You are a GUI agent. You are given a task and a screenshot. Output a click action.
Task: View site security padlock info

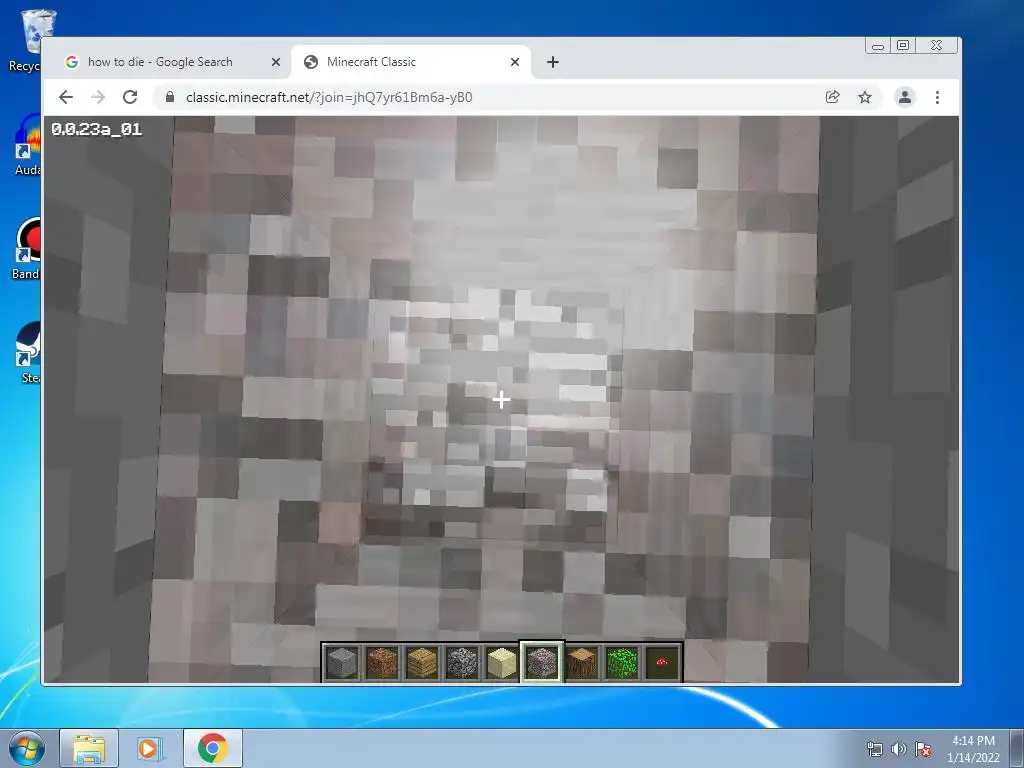pos(170,97)
